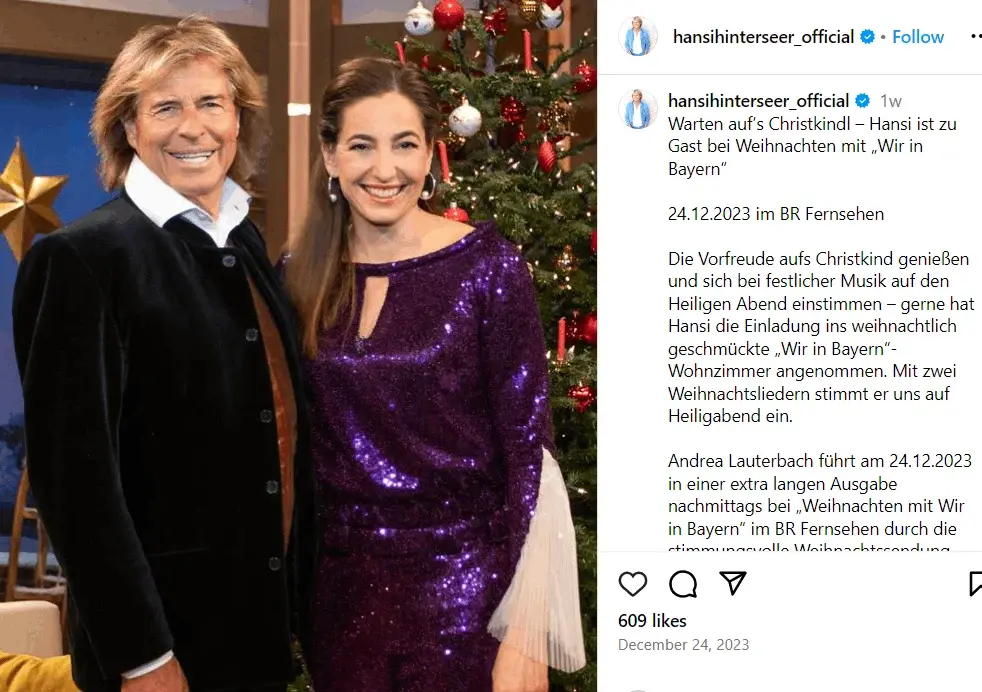The image size is (982, 692).
Task: View the 609 likes list
Action: tap(652, 621)
